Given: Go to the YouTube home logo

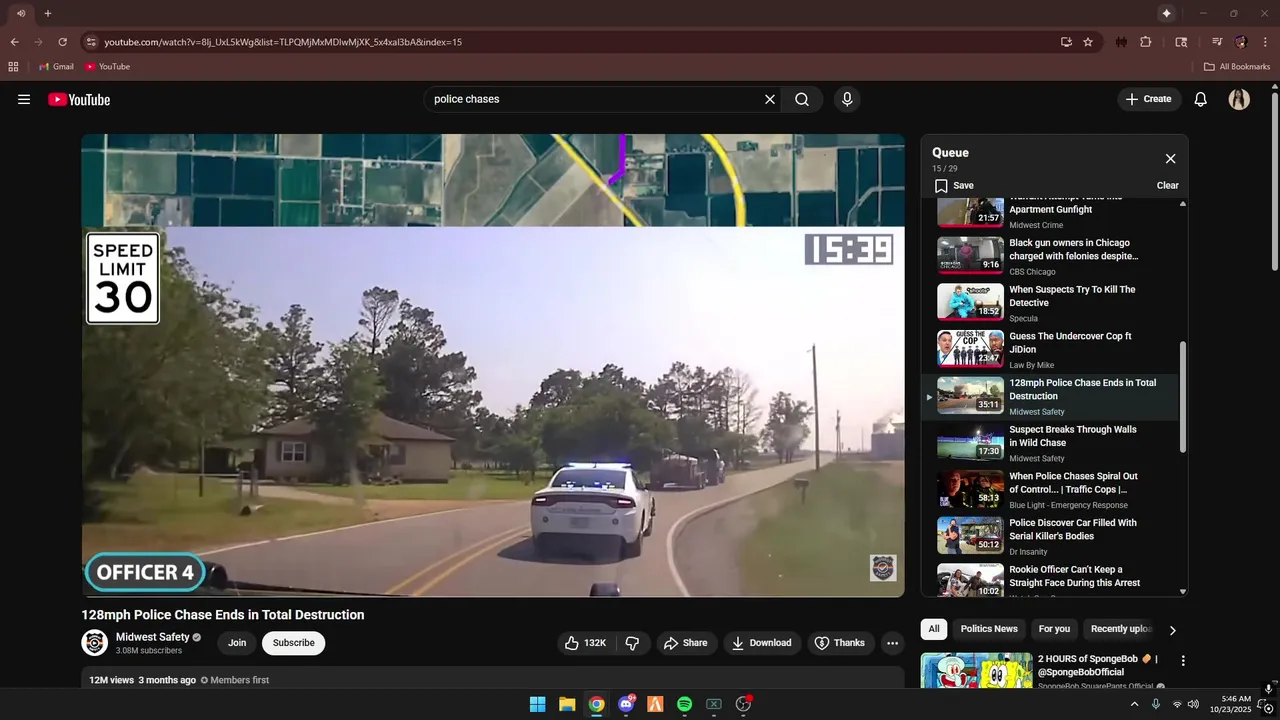Looking at the screenshot, I should point(79,99).
